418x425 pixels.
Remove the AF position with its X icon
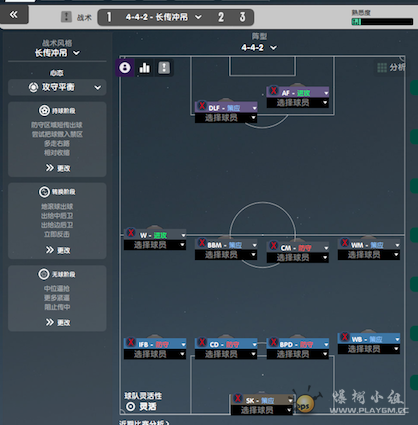pyautogui.click(x=273, y=90)
